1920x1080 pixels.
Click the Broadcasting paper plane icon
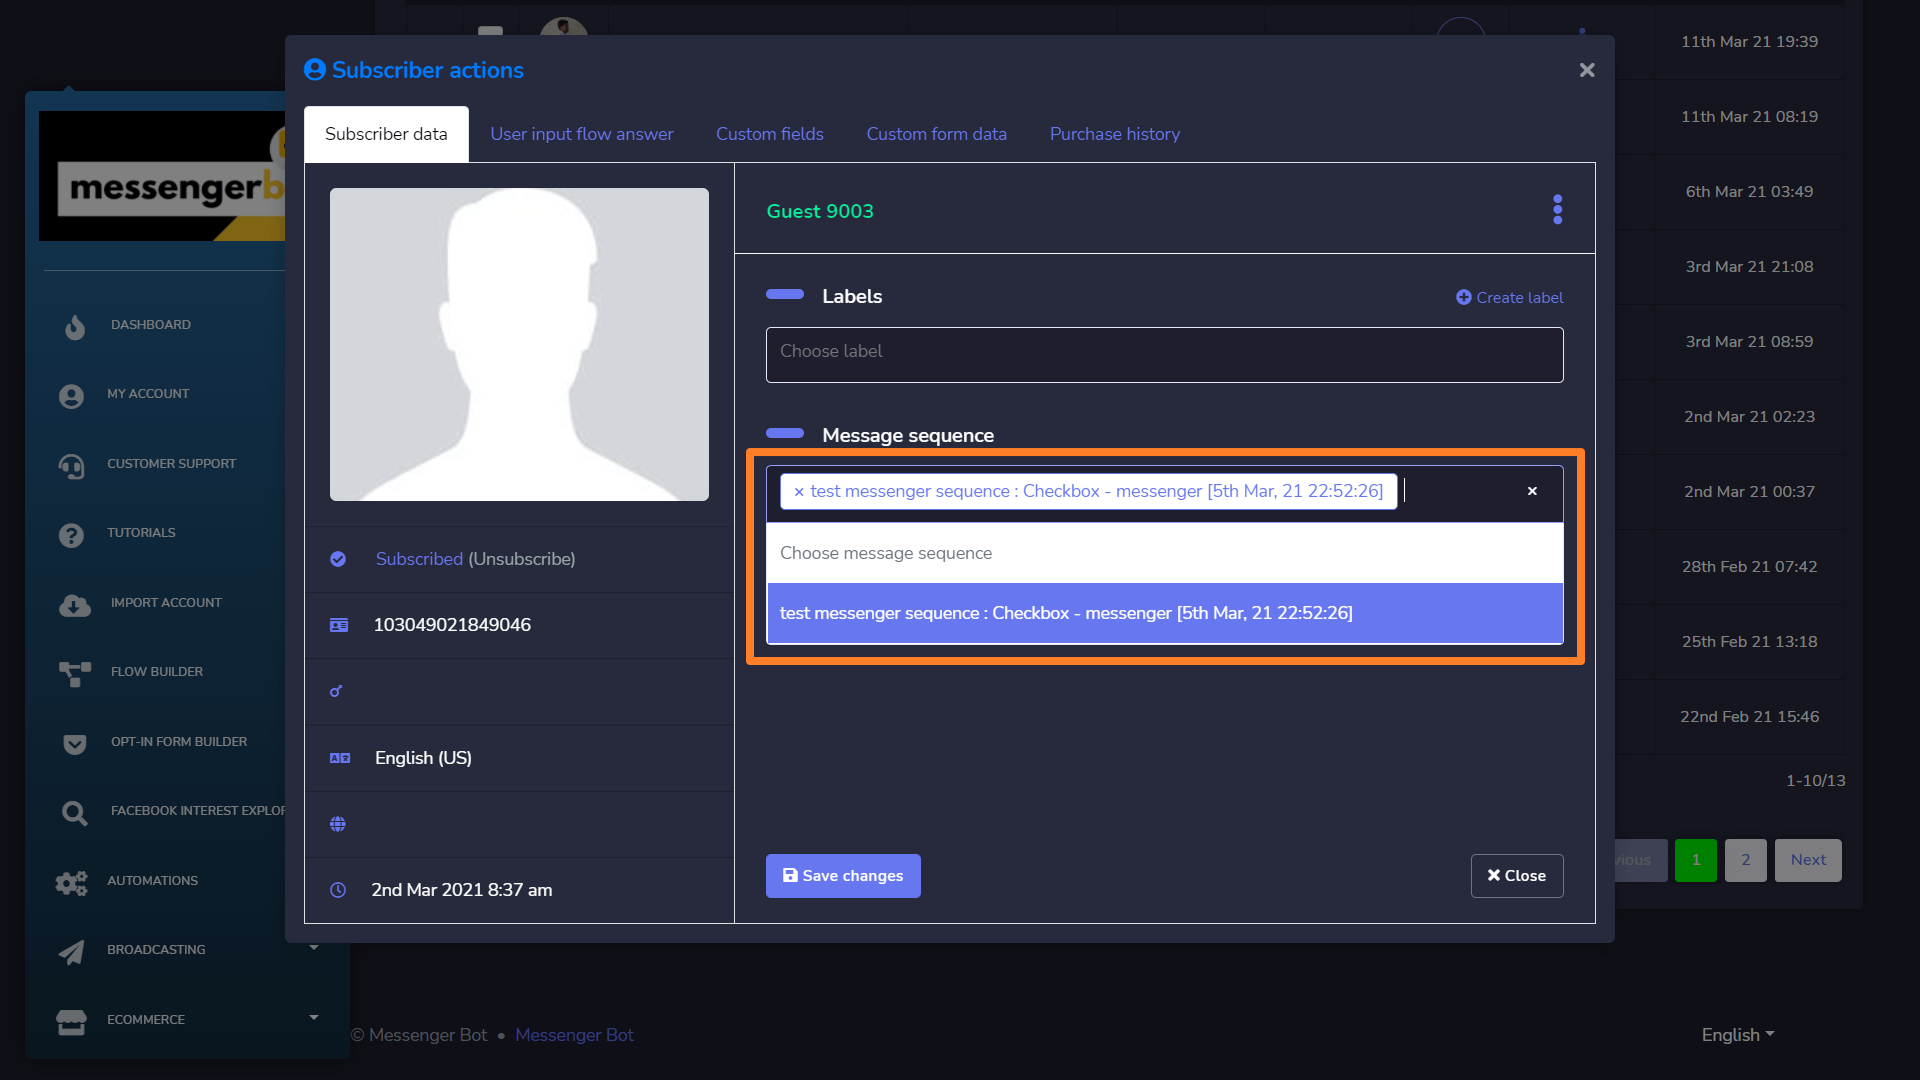click(71, 952)
